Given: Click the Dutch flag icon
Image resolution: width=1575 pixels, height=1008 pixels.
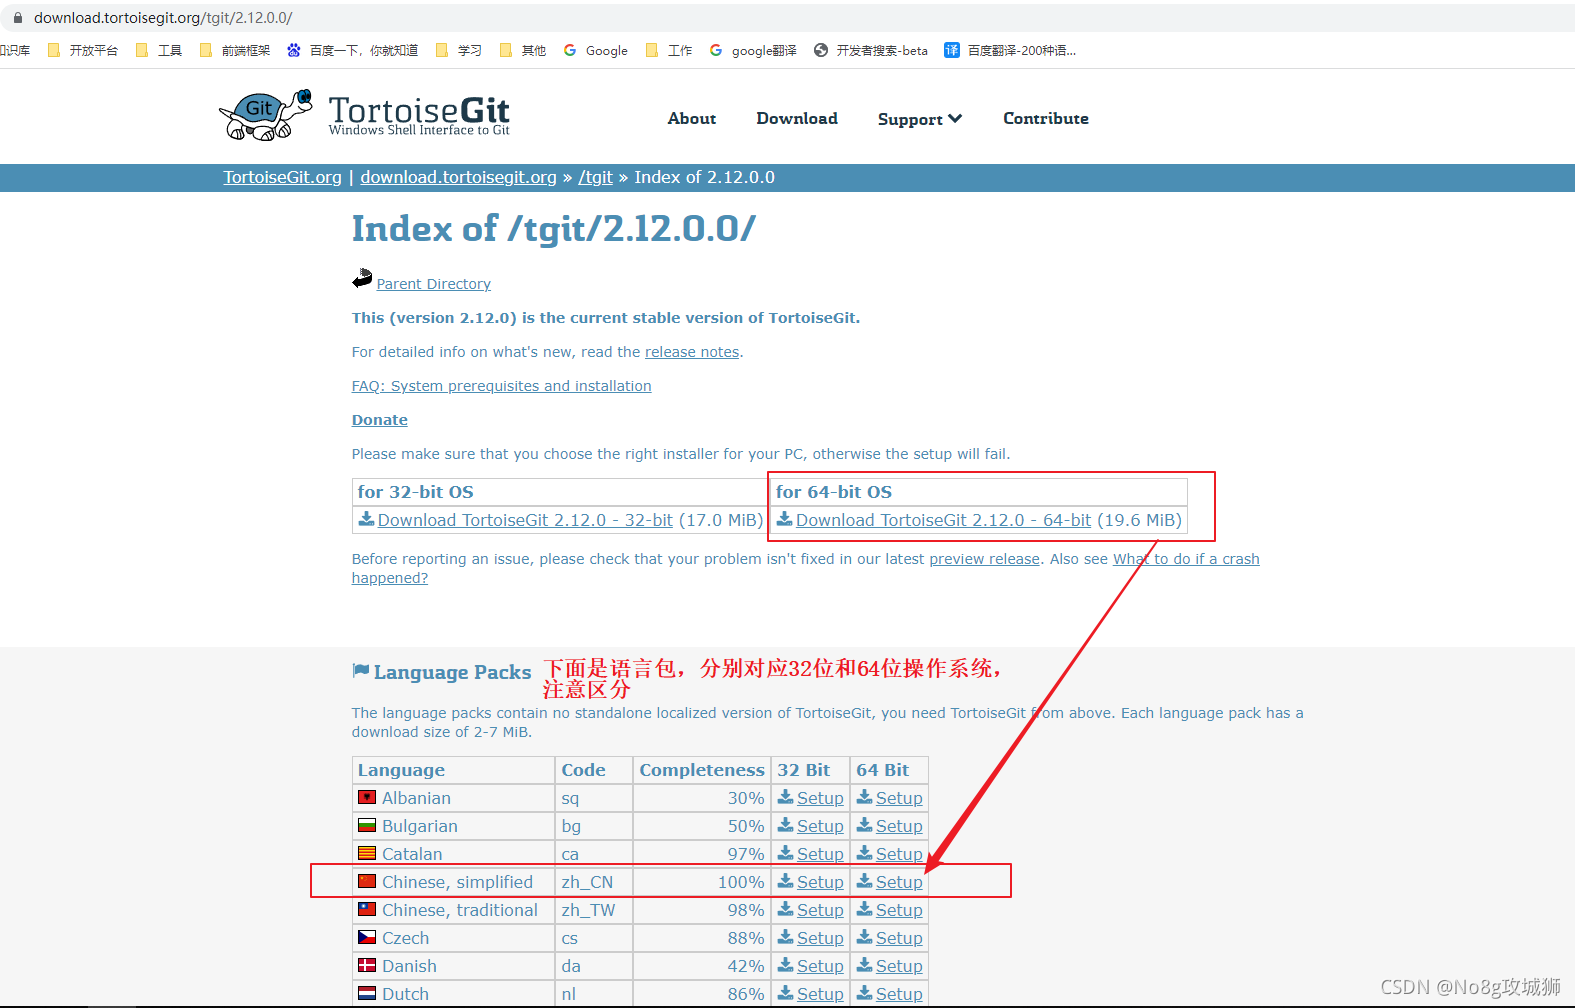Looking at the screenshot, I should click(367, 993).
